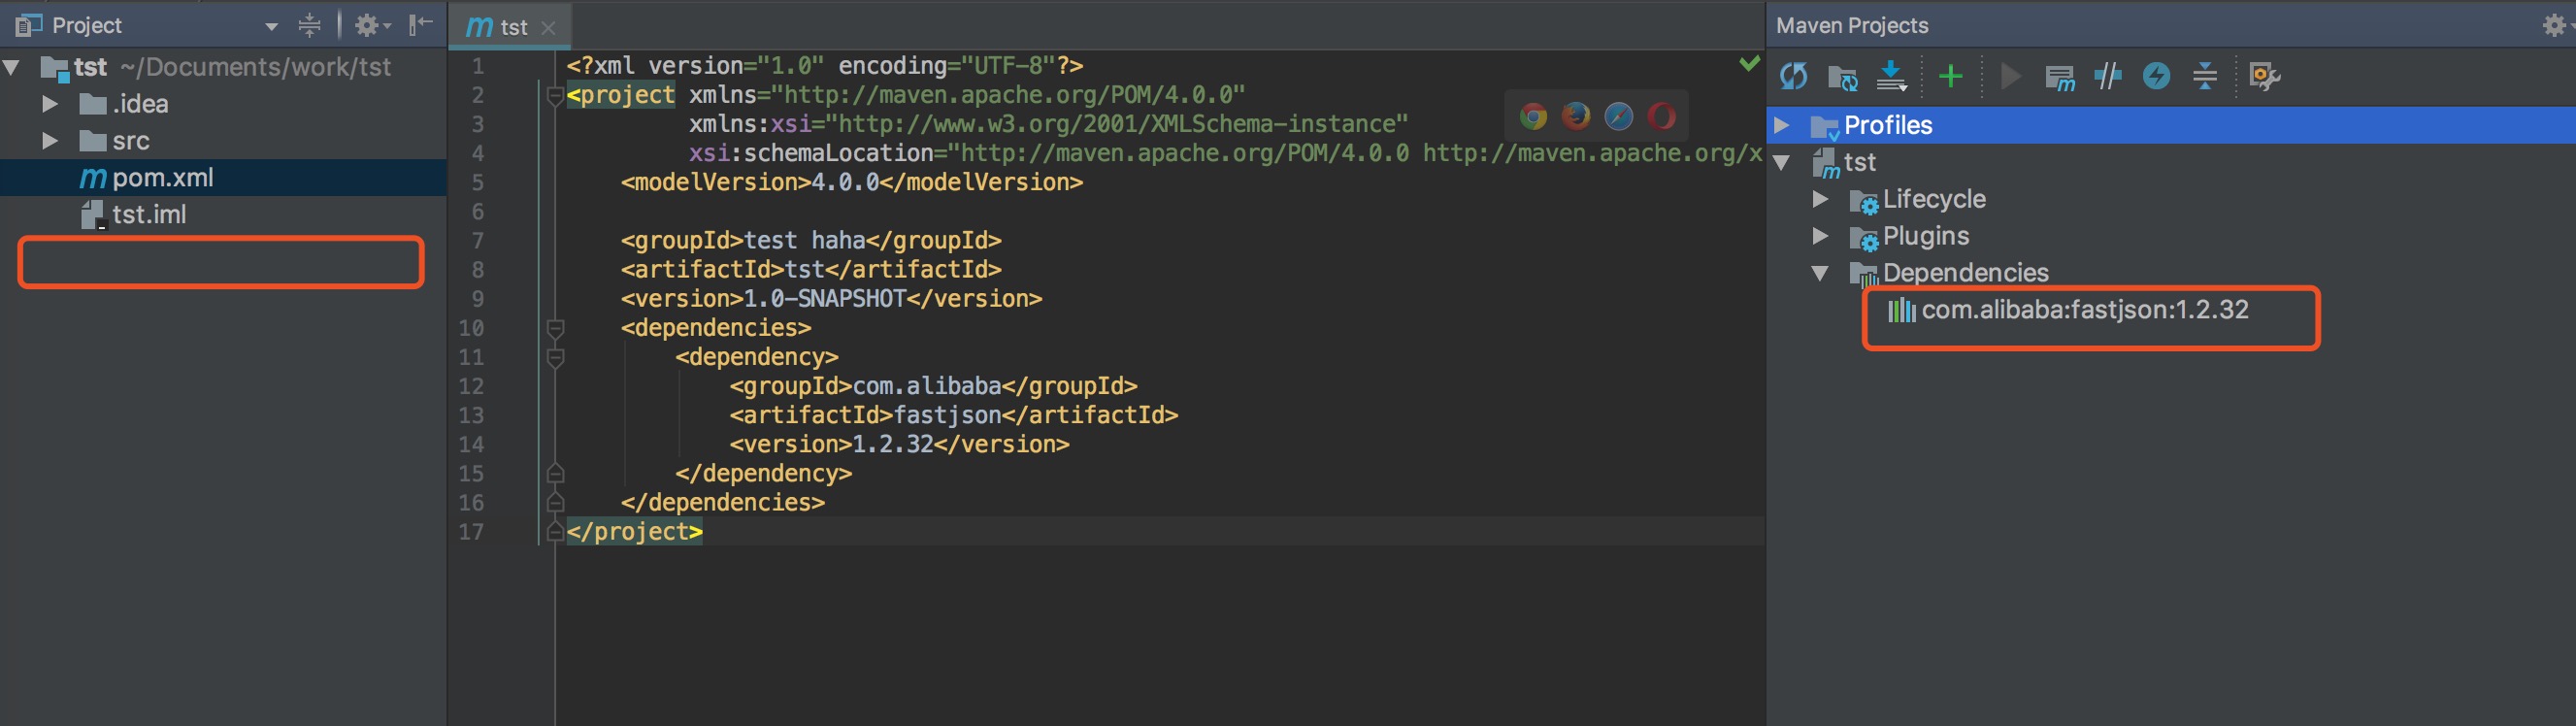Click version text '1.0-SNAPSHOT'
This screenshot has width=2576, height=726.
tap(825, 298)
